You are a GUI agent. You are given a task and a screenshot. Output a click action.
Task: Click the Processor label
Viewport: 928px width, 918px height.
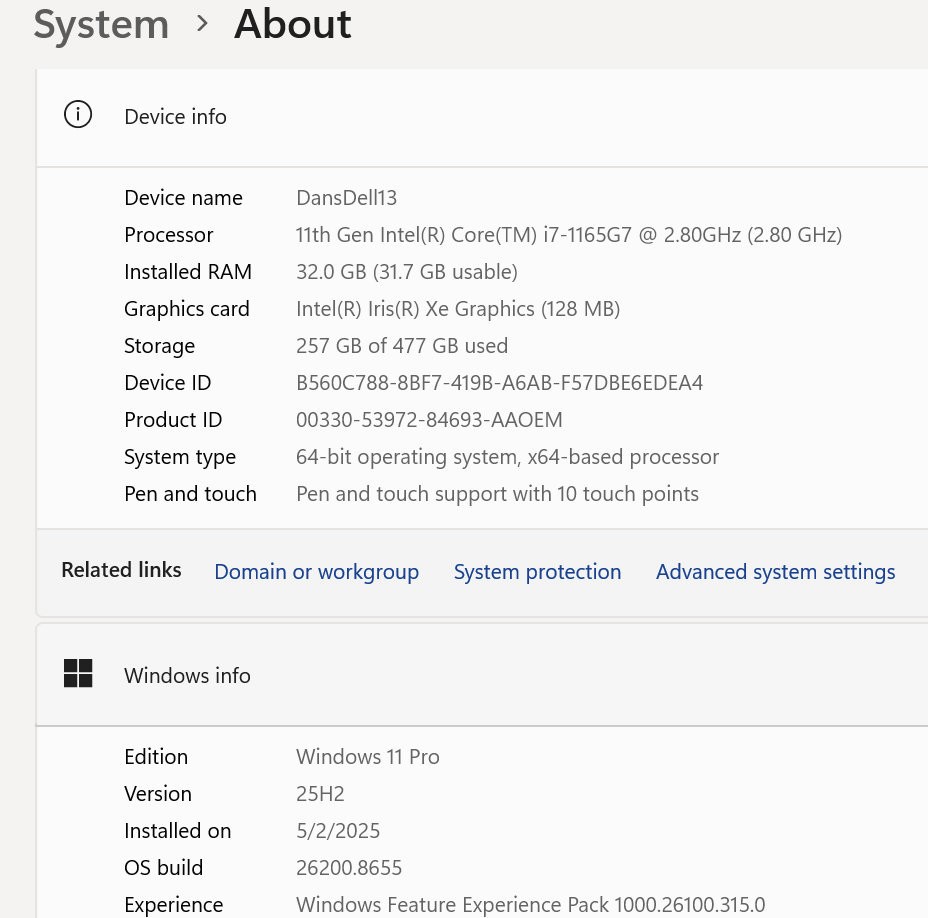tap(169, 235)
